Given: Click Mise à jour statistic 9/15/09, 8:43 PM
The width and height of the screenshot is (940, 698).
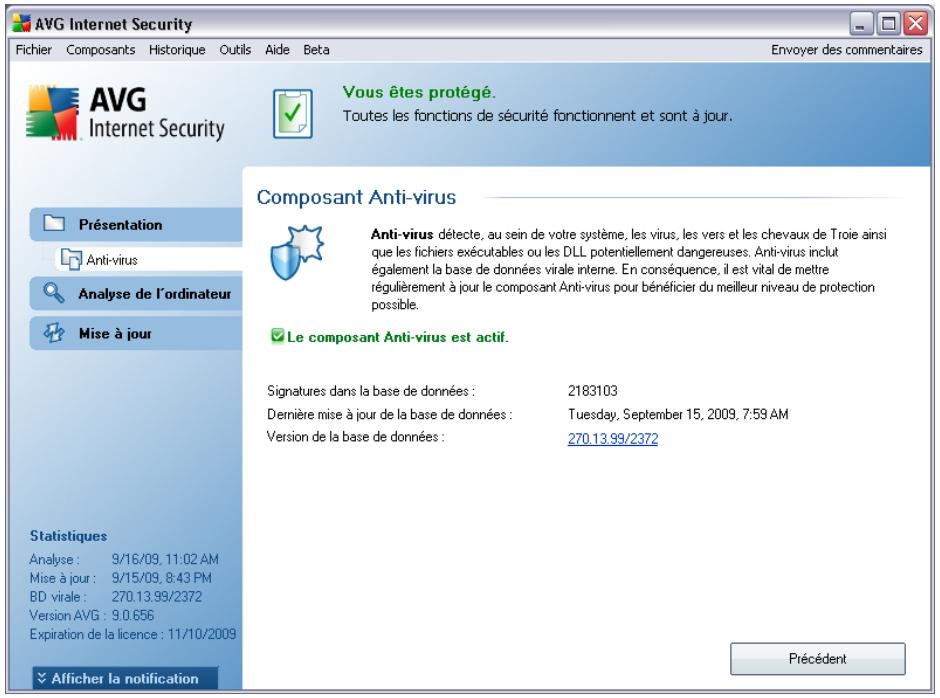Looking at the screenshot, I should click(x=161, y=578).
